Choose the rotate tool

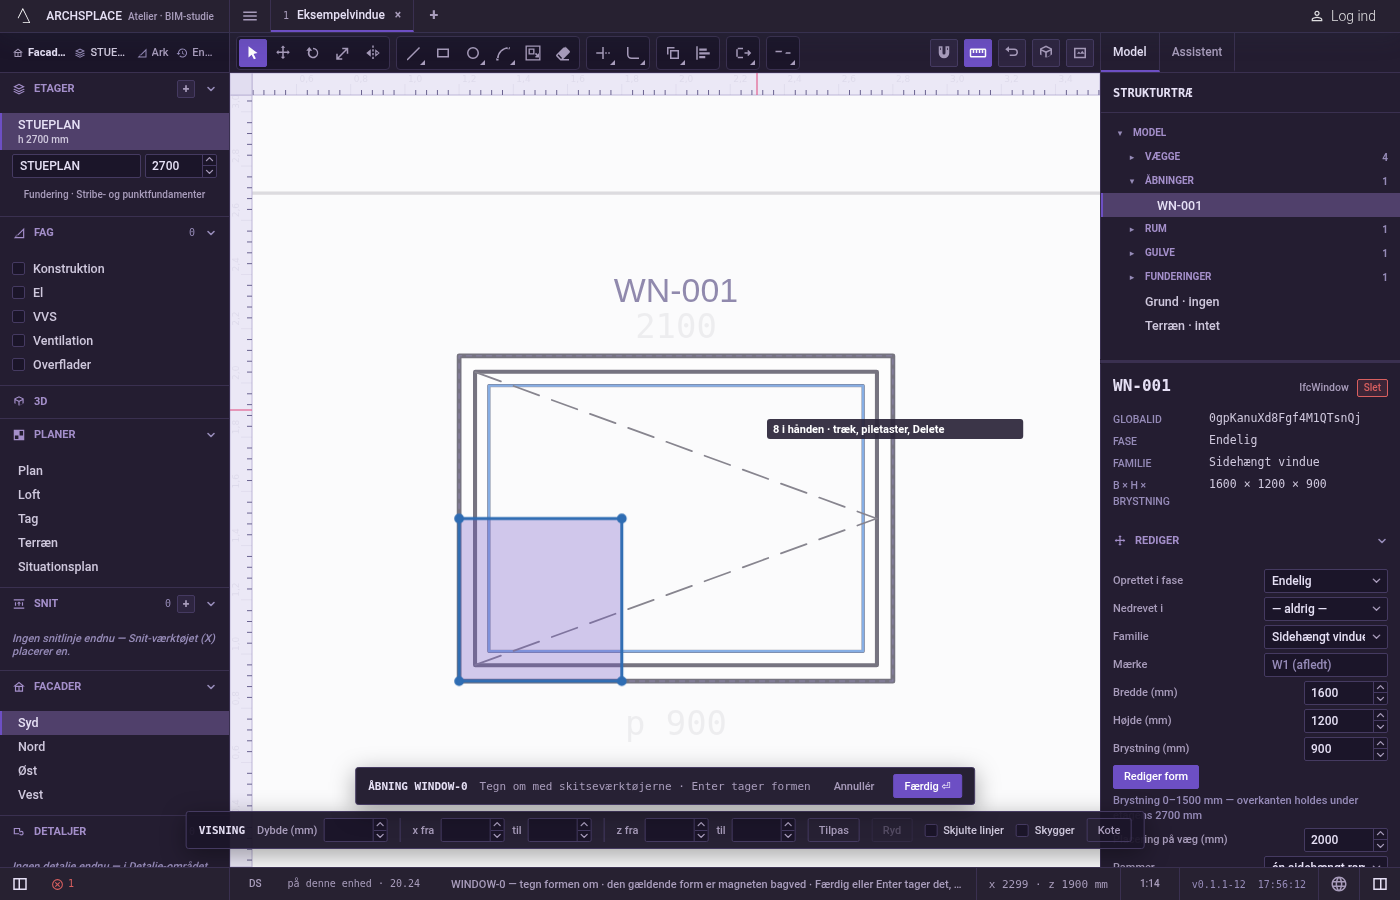(313, 53)
